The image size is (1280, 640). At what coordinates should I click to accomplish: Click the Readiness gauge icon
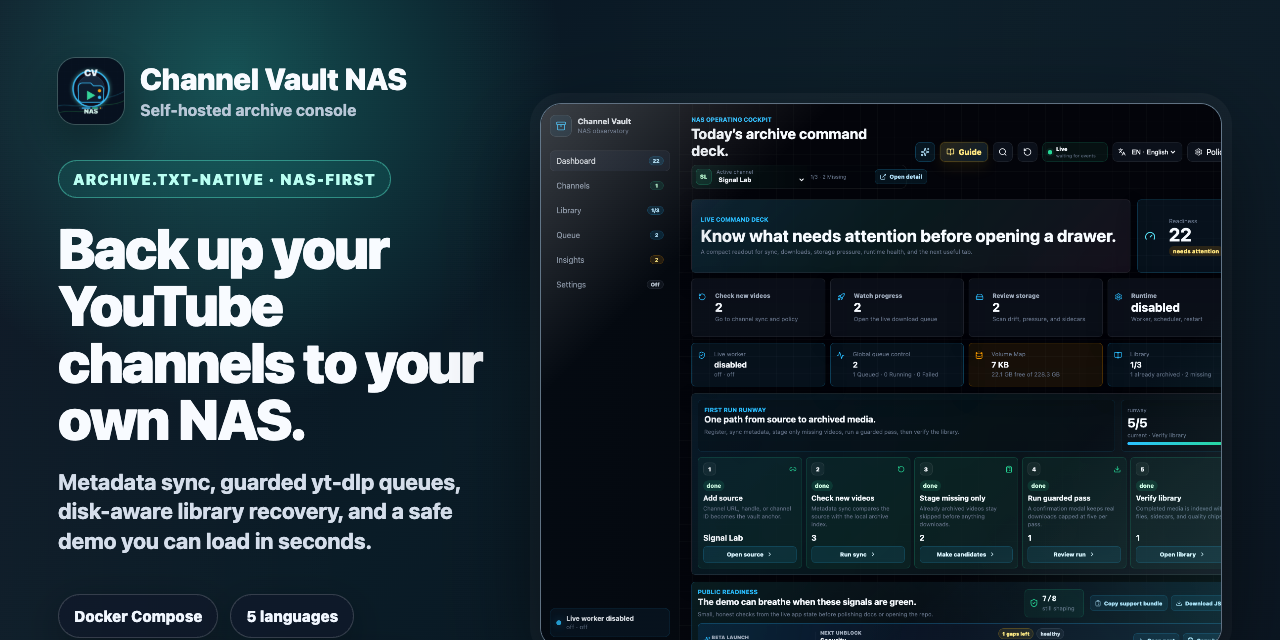tap(1150, 236)
